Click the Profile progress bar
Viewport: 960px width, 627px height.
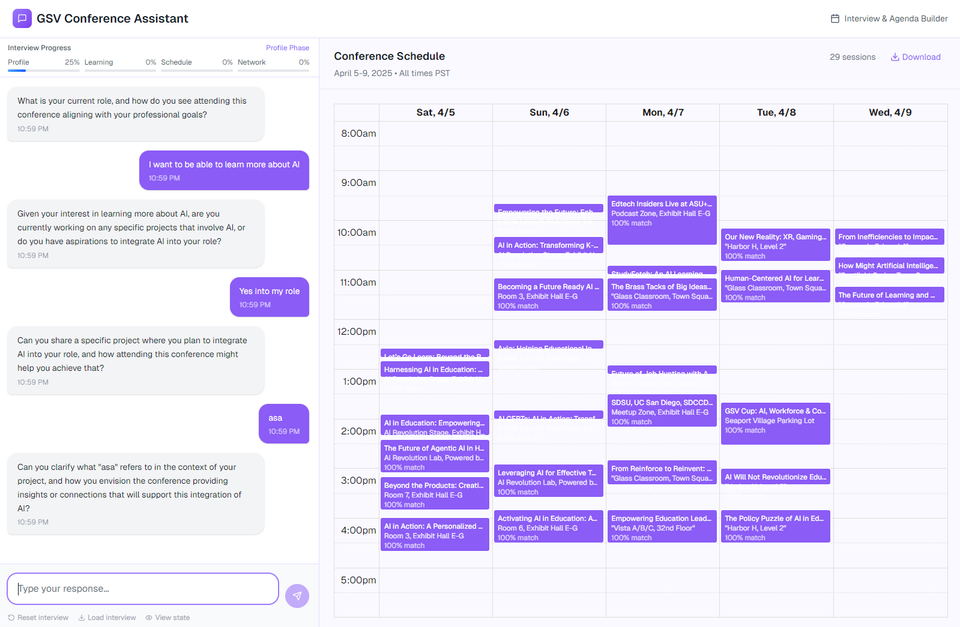click(x=43, y=70)
